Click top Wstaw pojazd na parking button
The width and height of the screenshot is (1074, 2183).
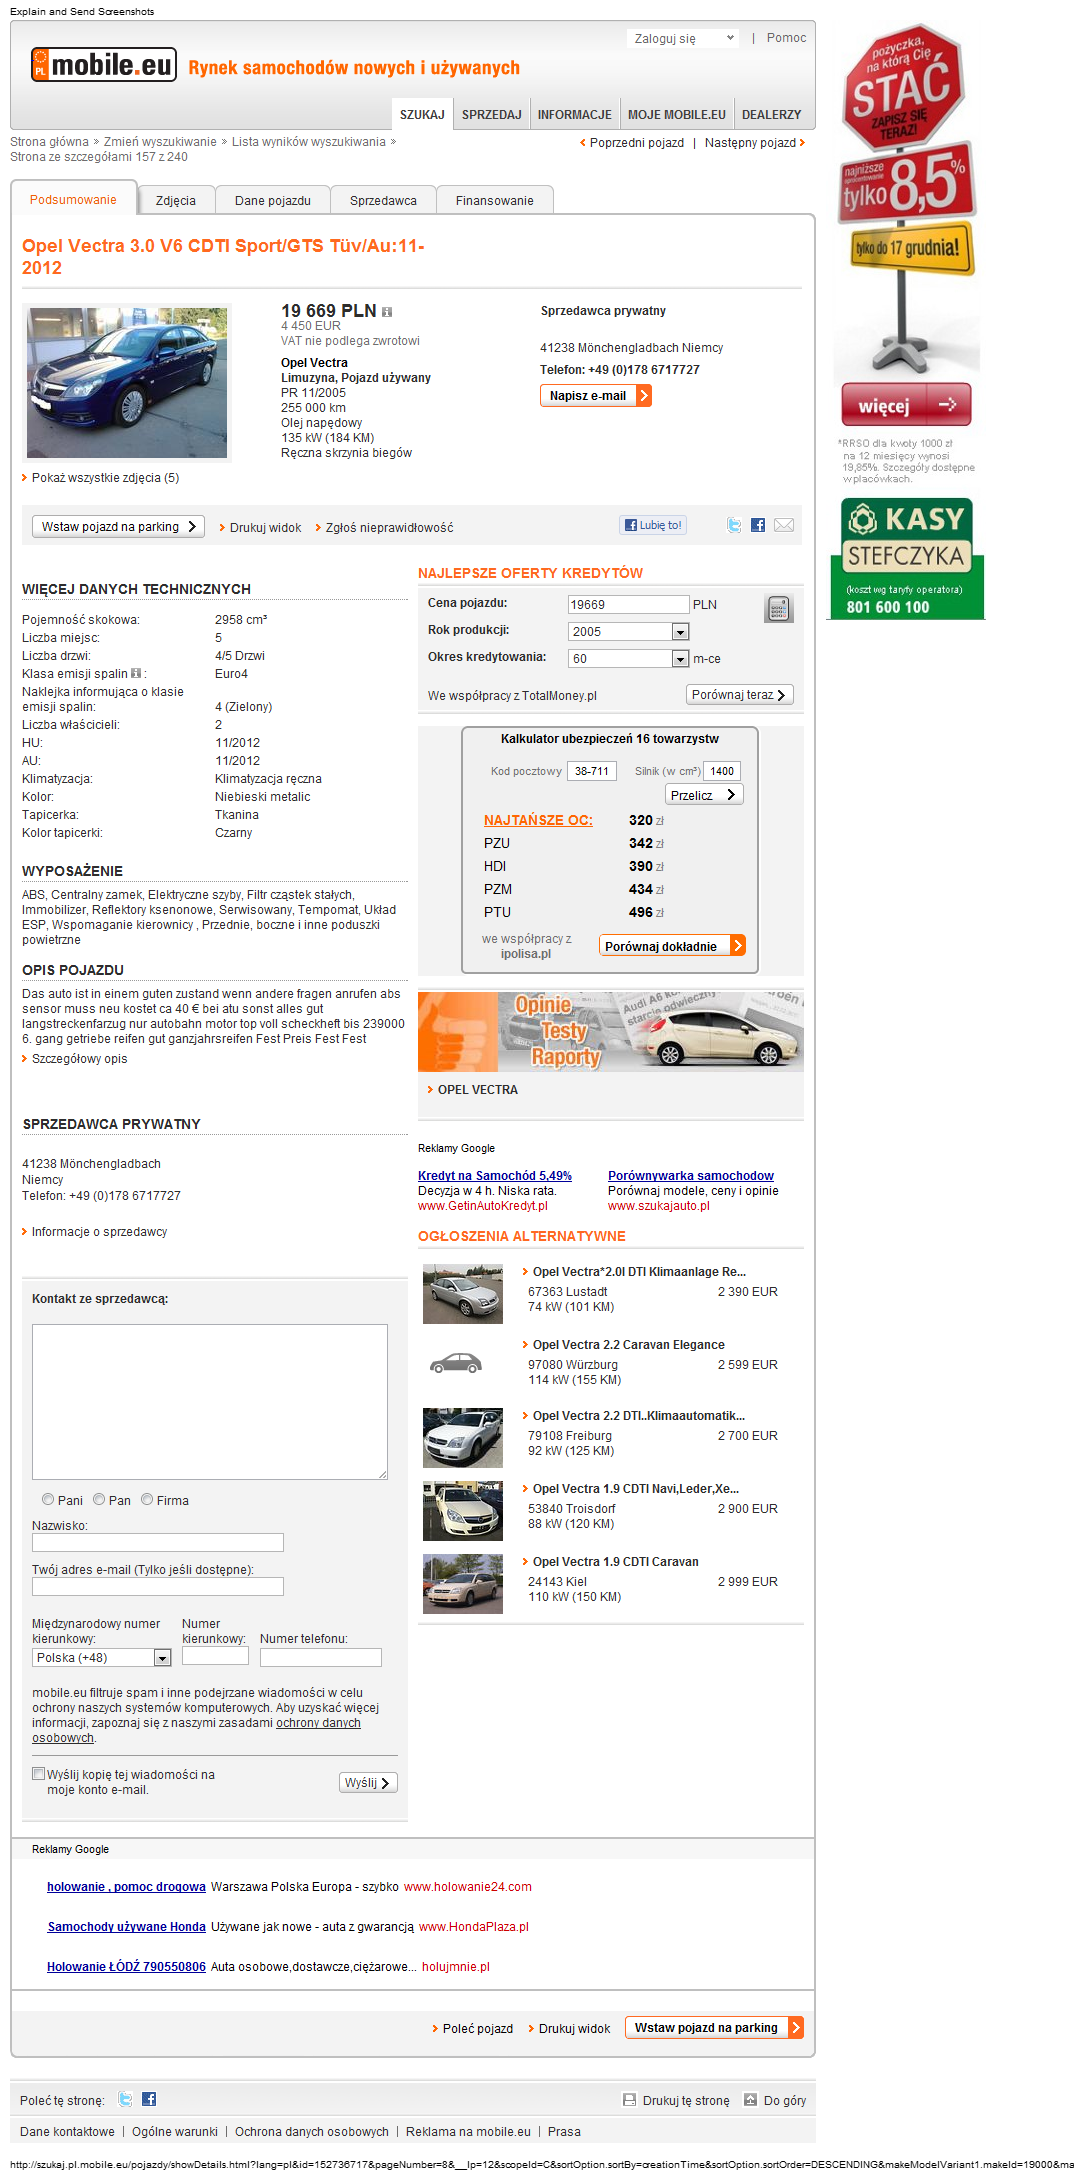coord(118,527)
